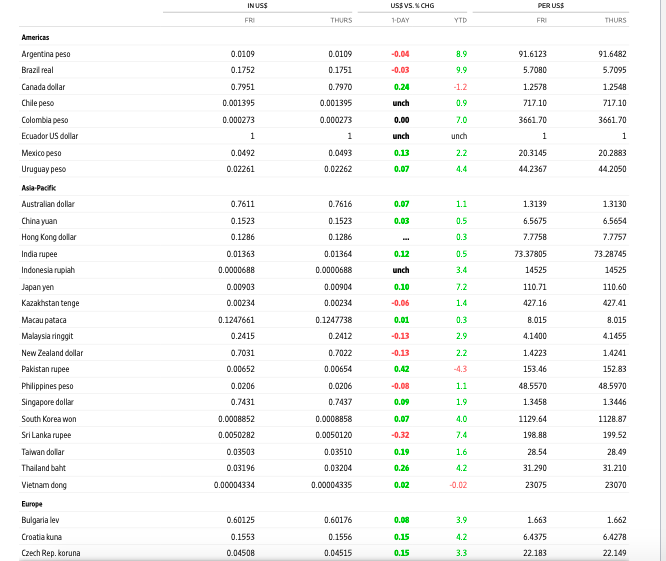
Task: Click the Taiwan dollar currency name
Action: coord(43,452)
